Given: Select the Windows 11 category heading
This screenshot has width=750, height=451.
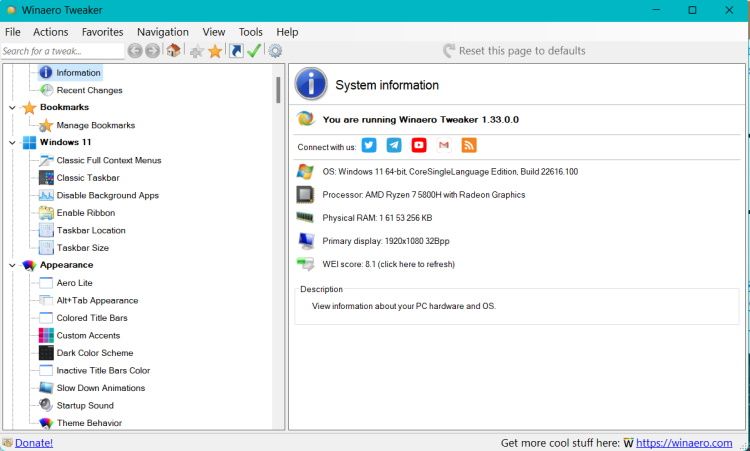Looking at the screenshot, I should 65,142.
